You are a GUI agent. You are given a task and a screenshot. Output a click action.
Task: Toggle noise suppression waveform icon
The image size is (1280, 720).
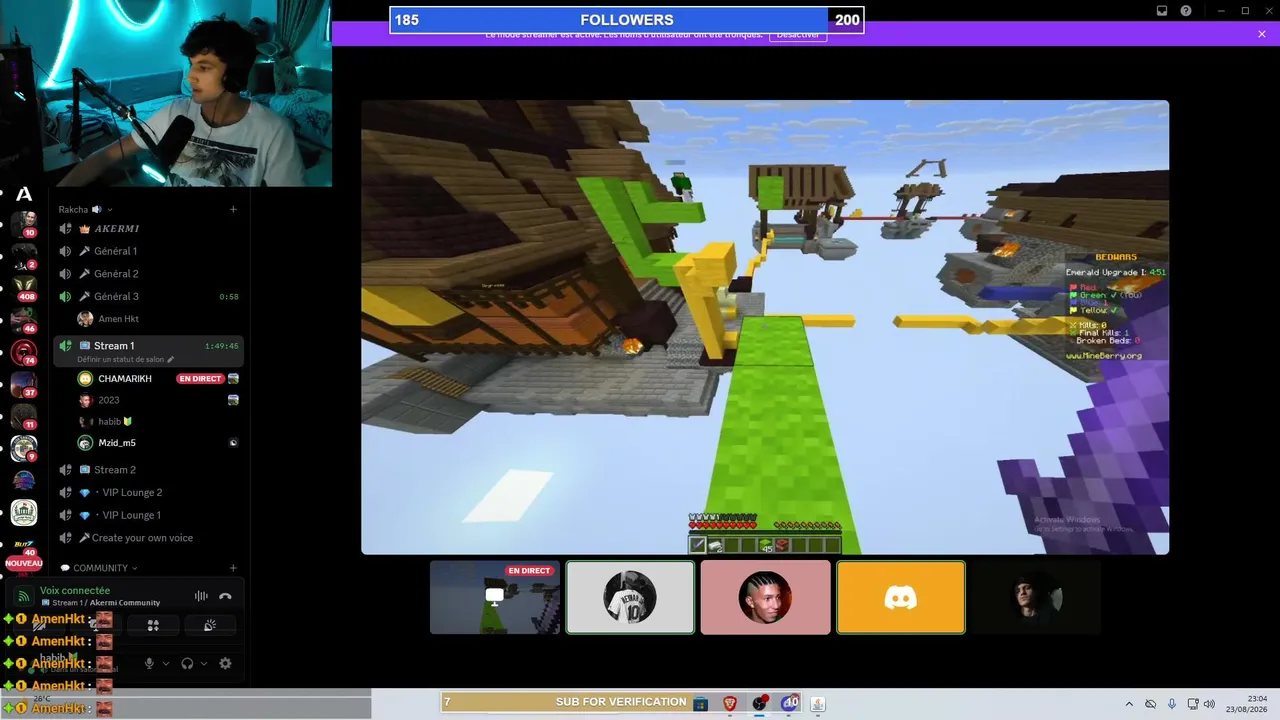201,596
